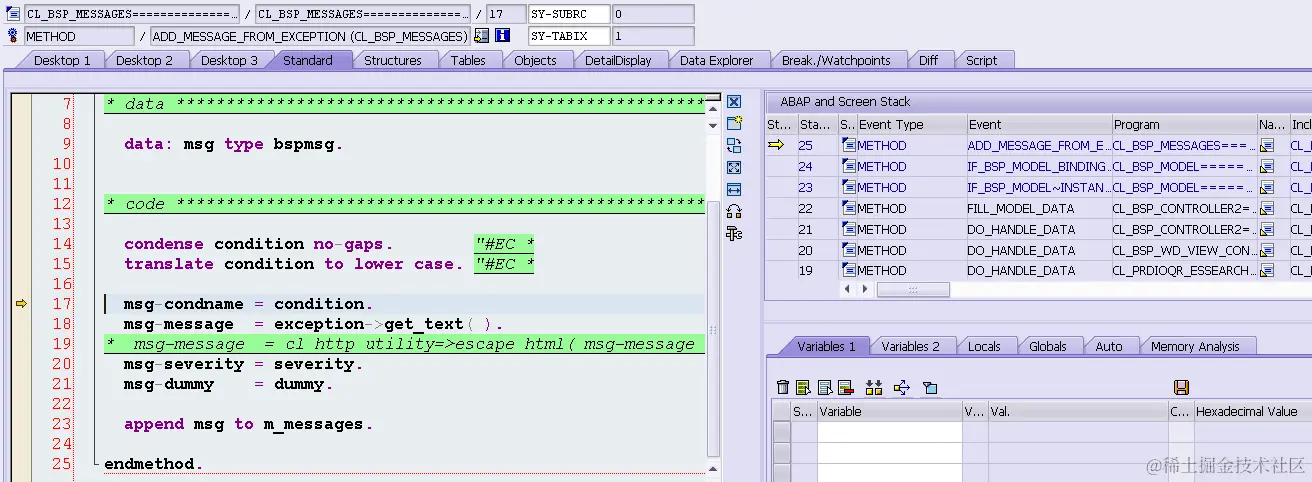Switch to the Tables tab
The image size is (1312, 482).
pyautogui.click(x=468, y=60)
